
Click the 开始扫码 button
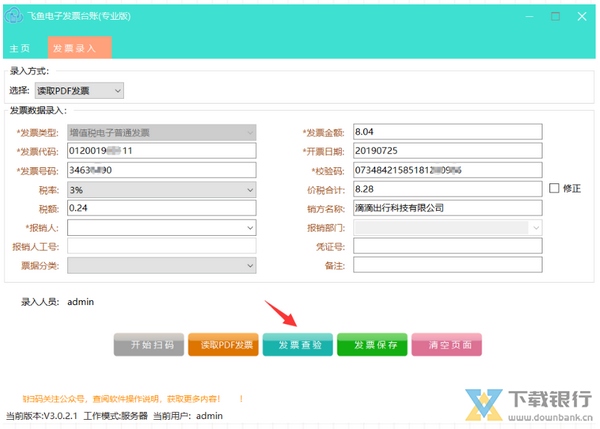click(x=149, y=345)
